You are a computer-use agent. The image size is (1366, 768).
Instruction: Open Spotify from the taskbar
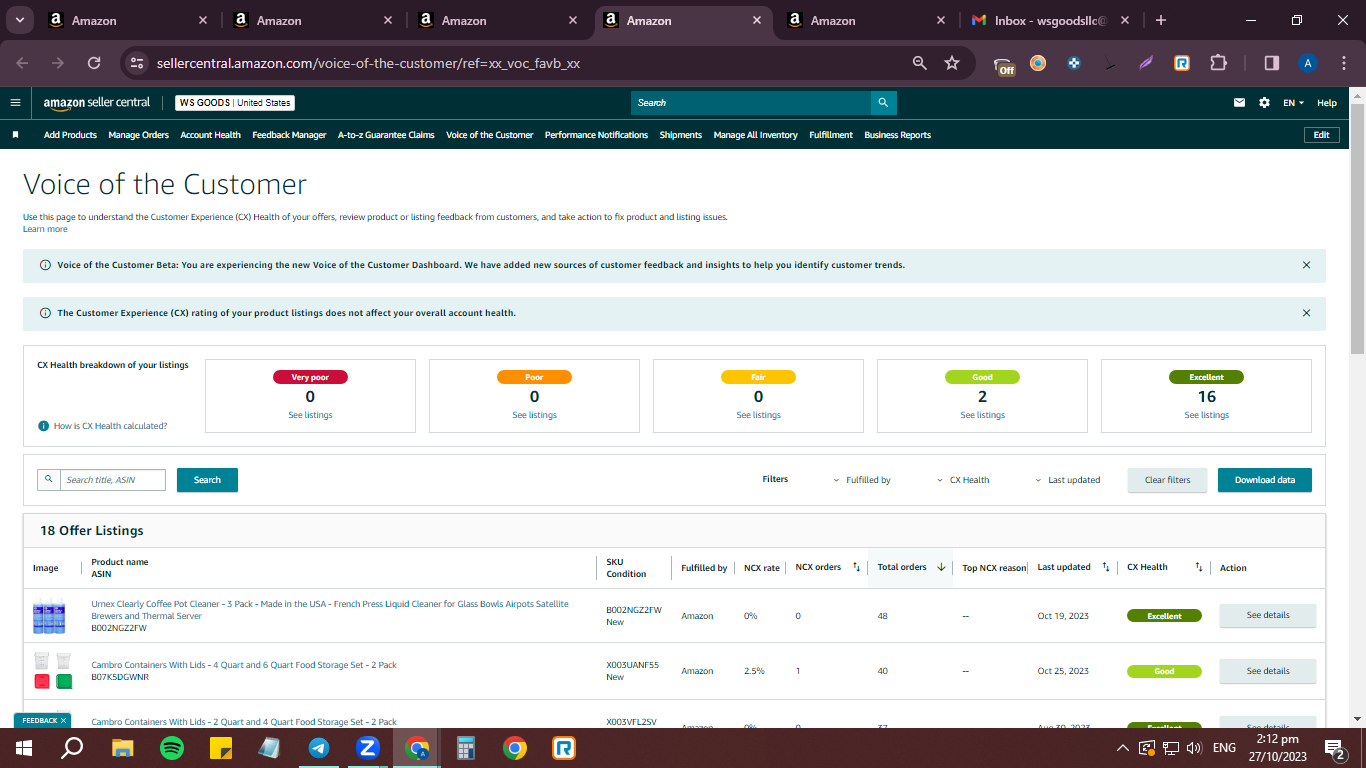pyautogui.click(x=172, y=748)
